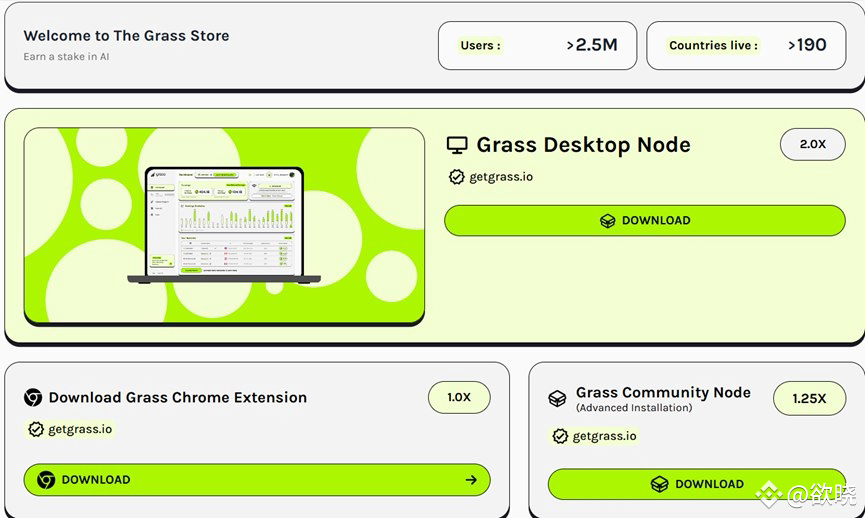
Task: Click the laptop dashboard preview image
Action: [224, 226]
